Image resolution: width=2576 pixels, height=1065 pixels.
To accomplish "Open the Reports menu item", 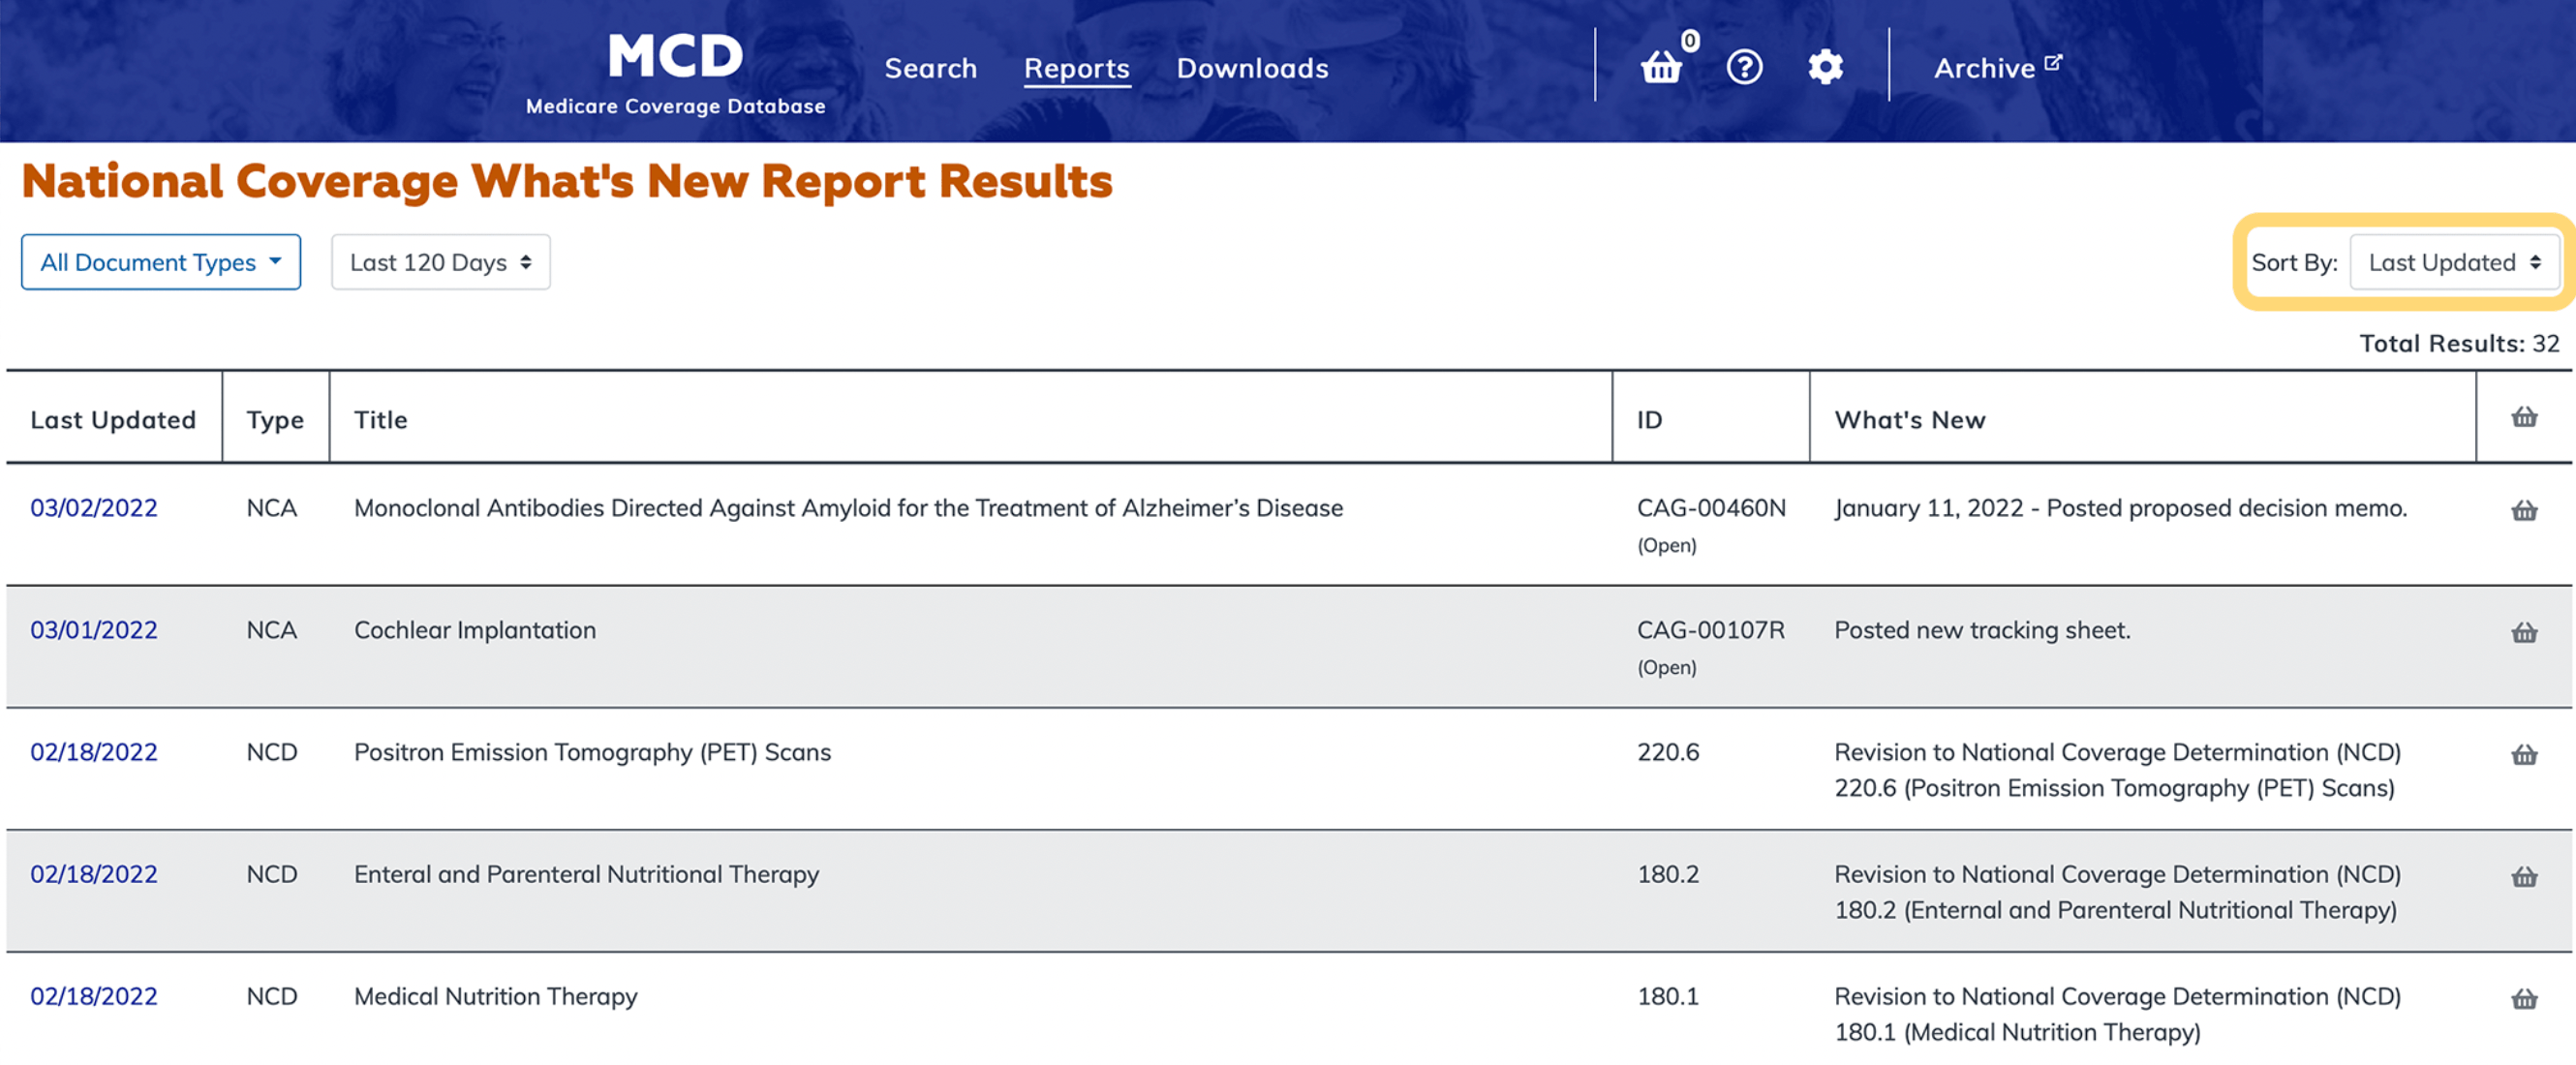I will pos(1076,68).
